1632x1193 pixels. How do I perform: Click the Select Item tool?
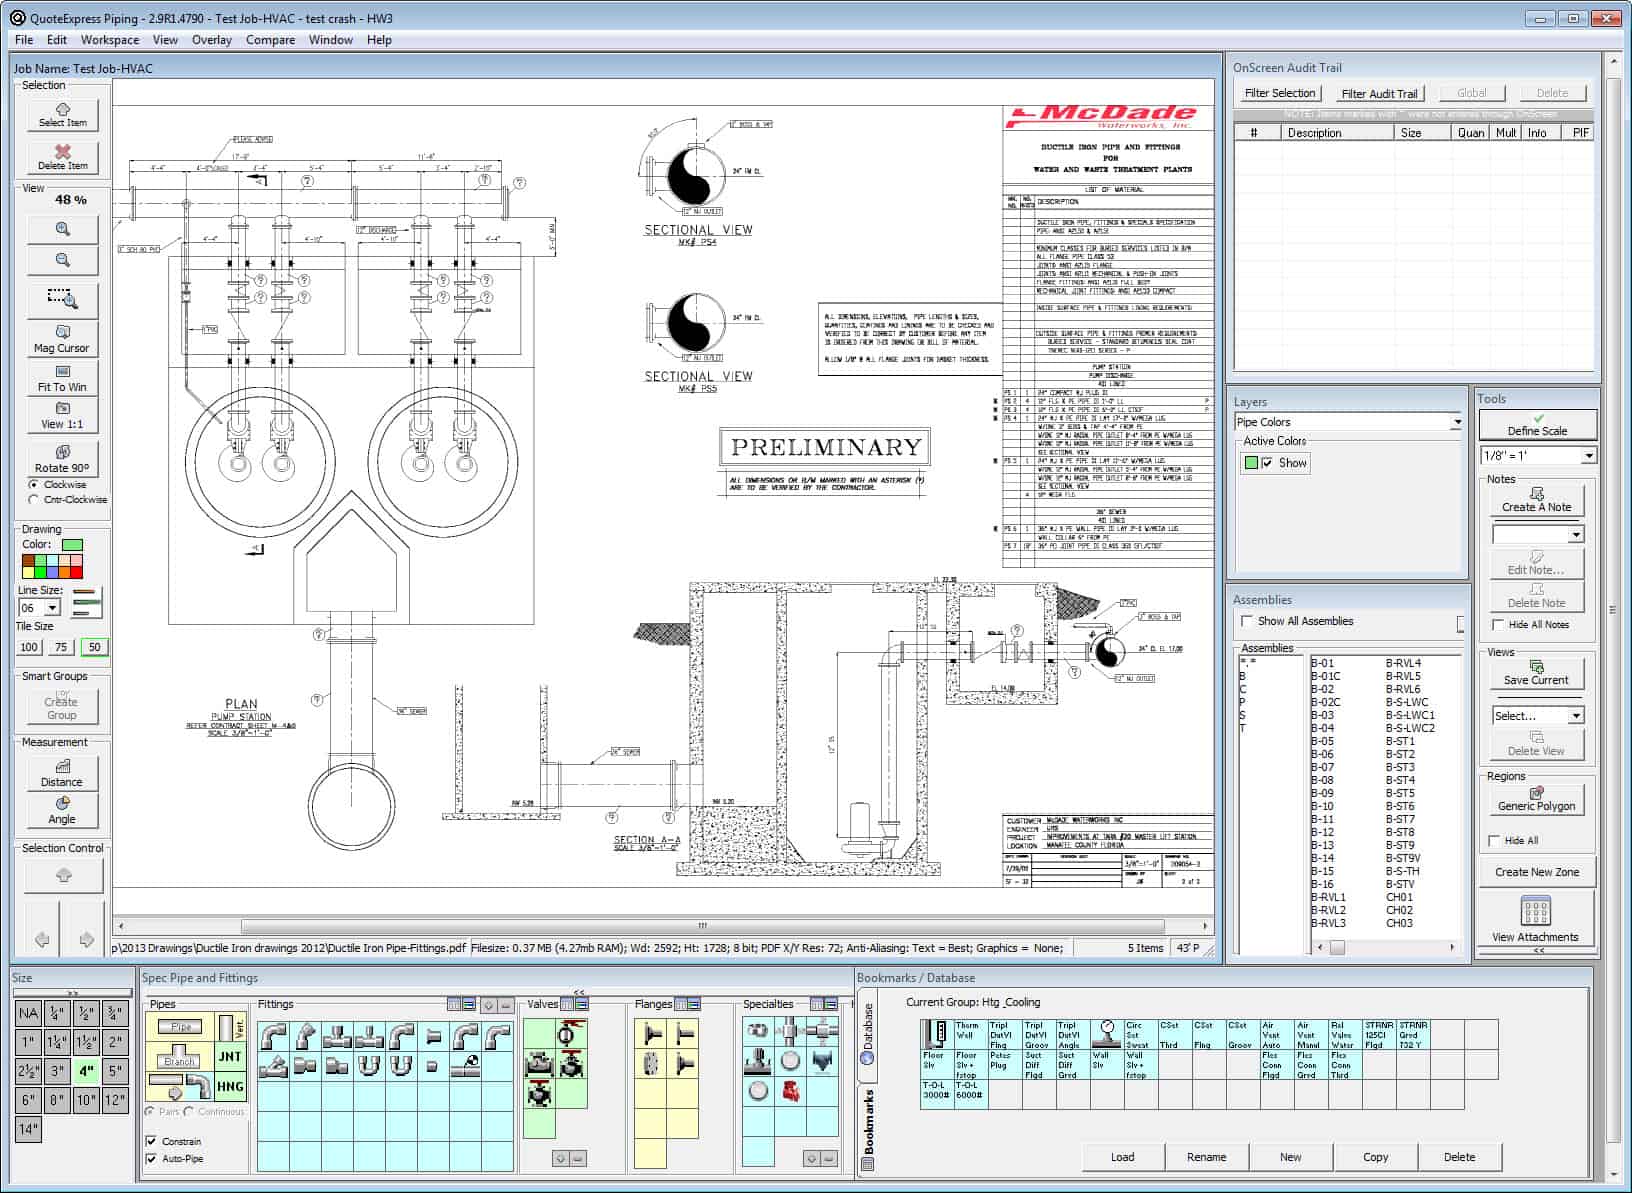(x=62, y=115)
